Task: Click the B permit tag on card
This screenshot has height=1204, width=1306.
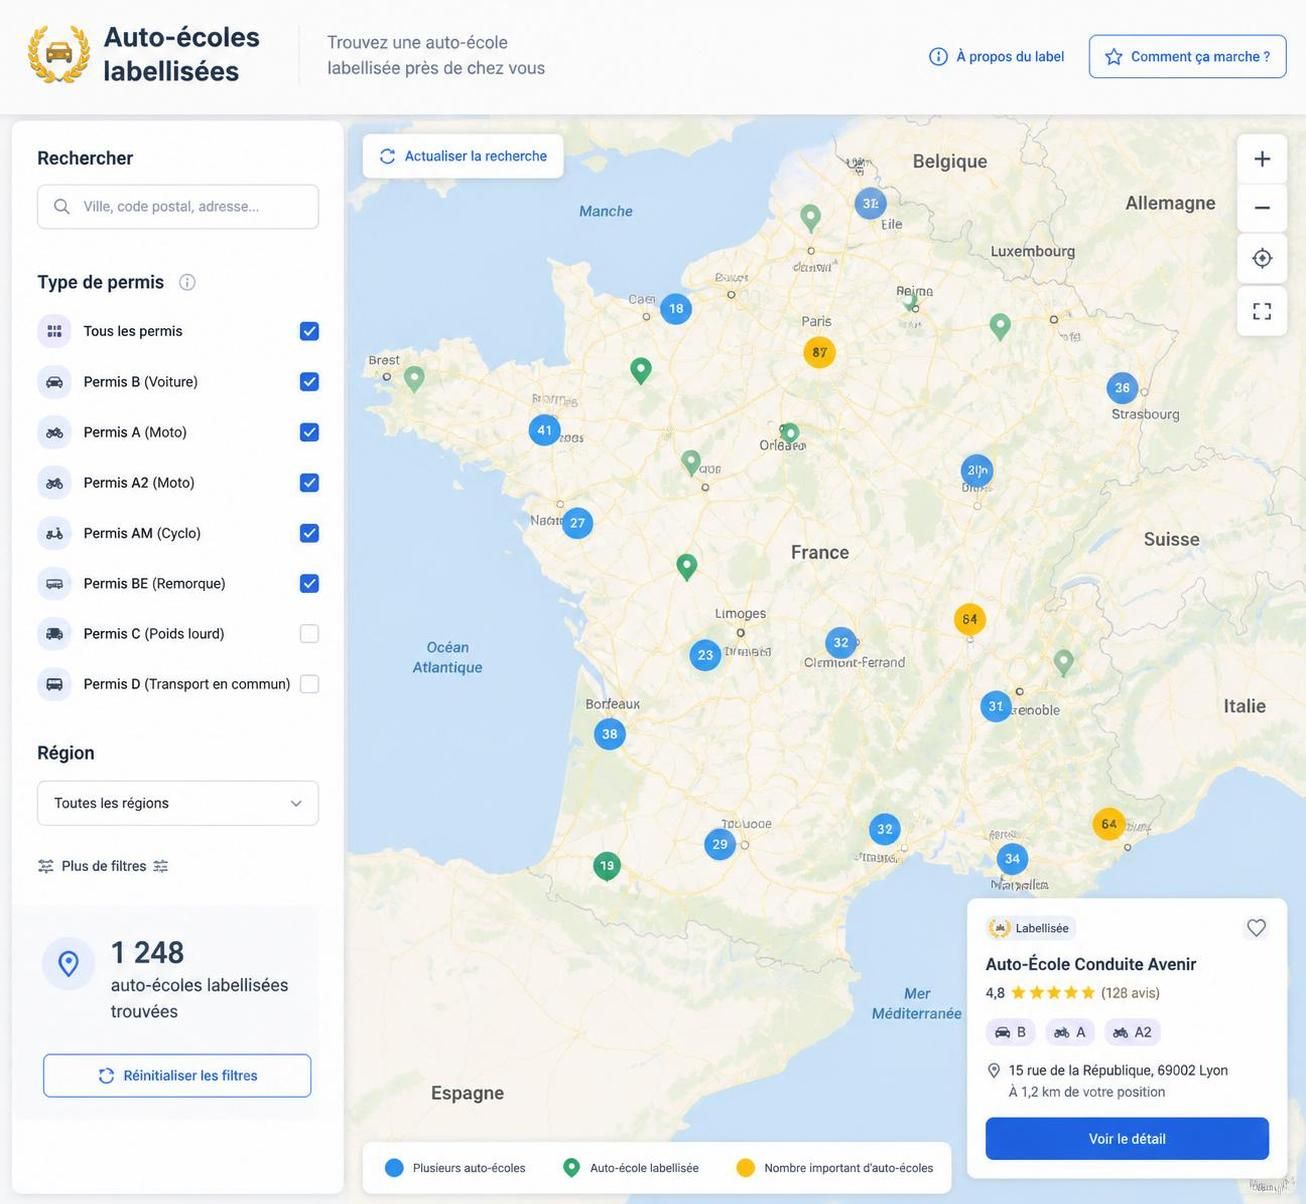Action: coord(1010,1032)
